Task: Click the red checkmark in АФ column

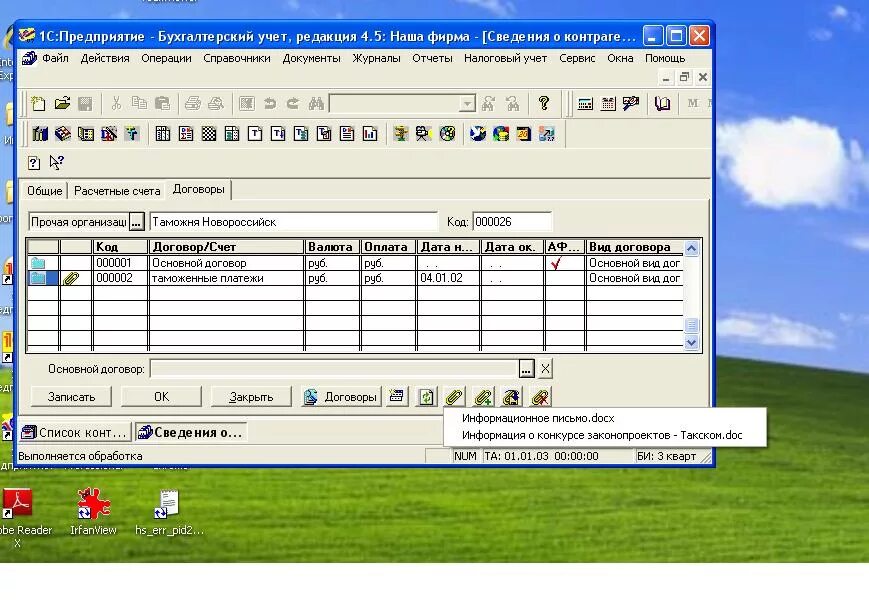Action: point(556,263)
